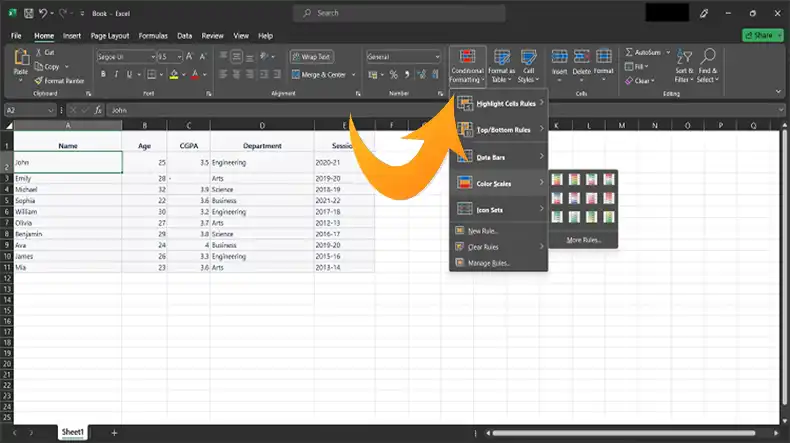Open the font name dropdown

pos(153,57)
